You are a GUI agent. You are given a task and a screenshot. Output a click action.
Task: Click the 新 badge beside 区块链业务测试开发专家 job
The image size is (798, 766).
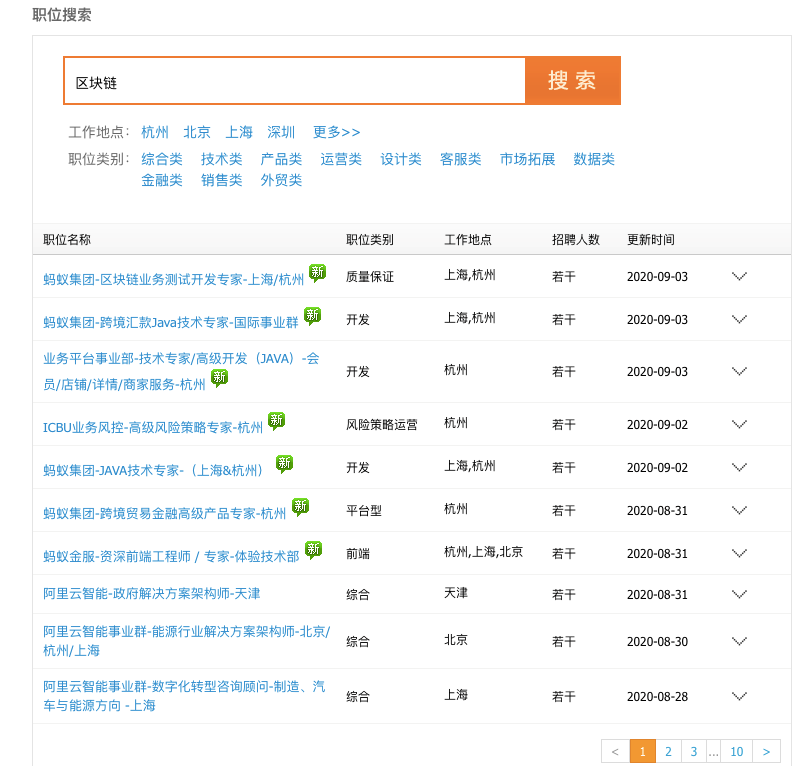coord(317,272)
